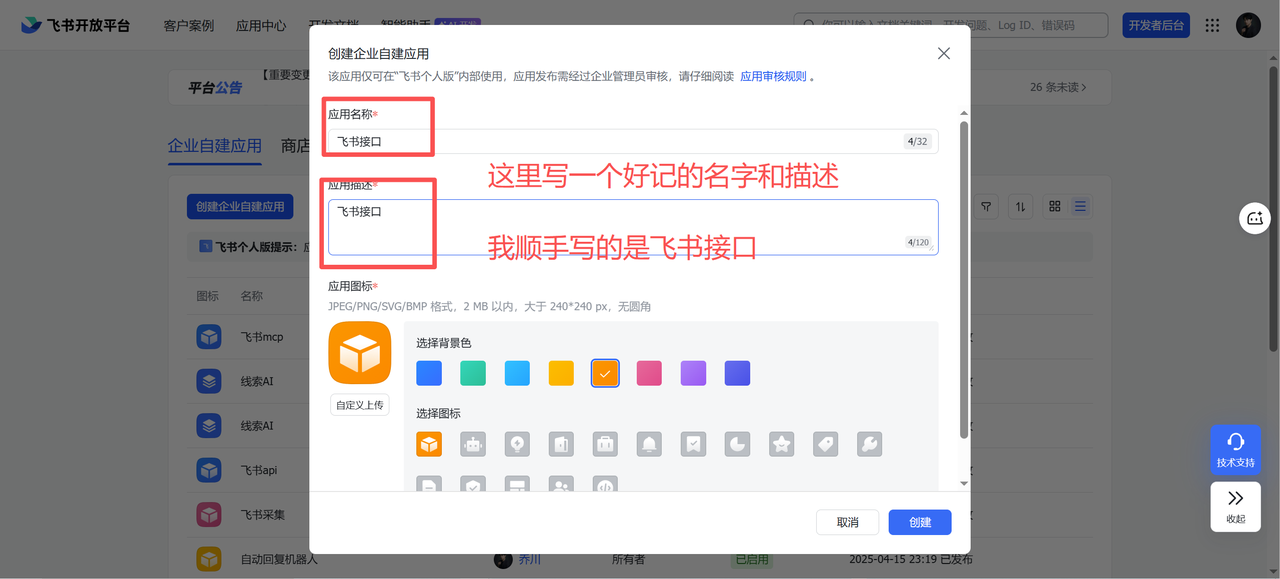Click the 自定义上传 button
The height and width of the screenshot is (579, 1280).
[x=360, y=405]
